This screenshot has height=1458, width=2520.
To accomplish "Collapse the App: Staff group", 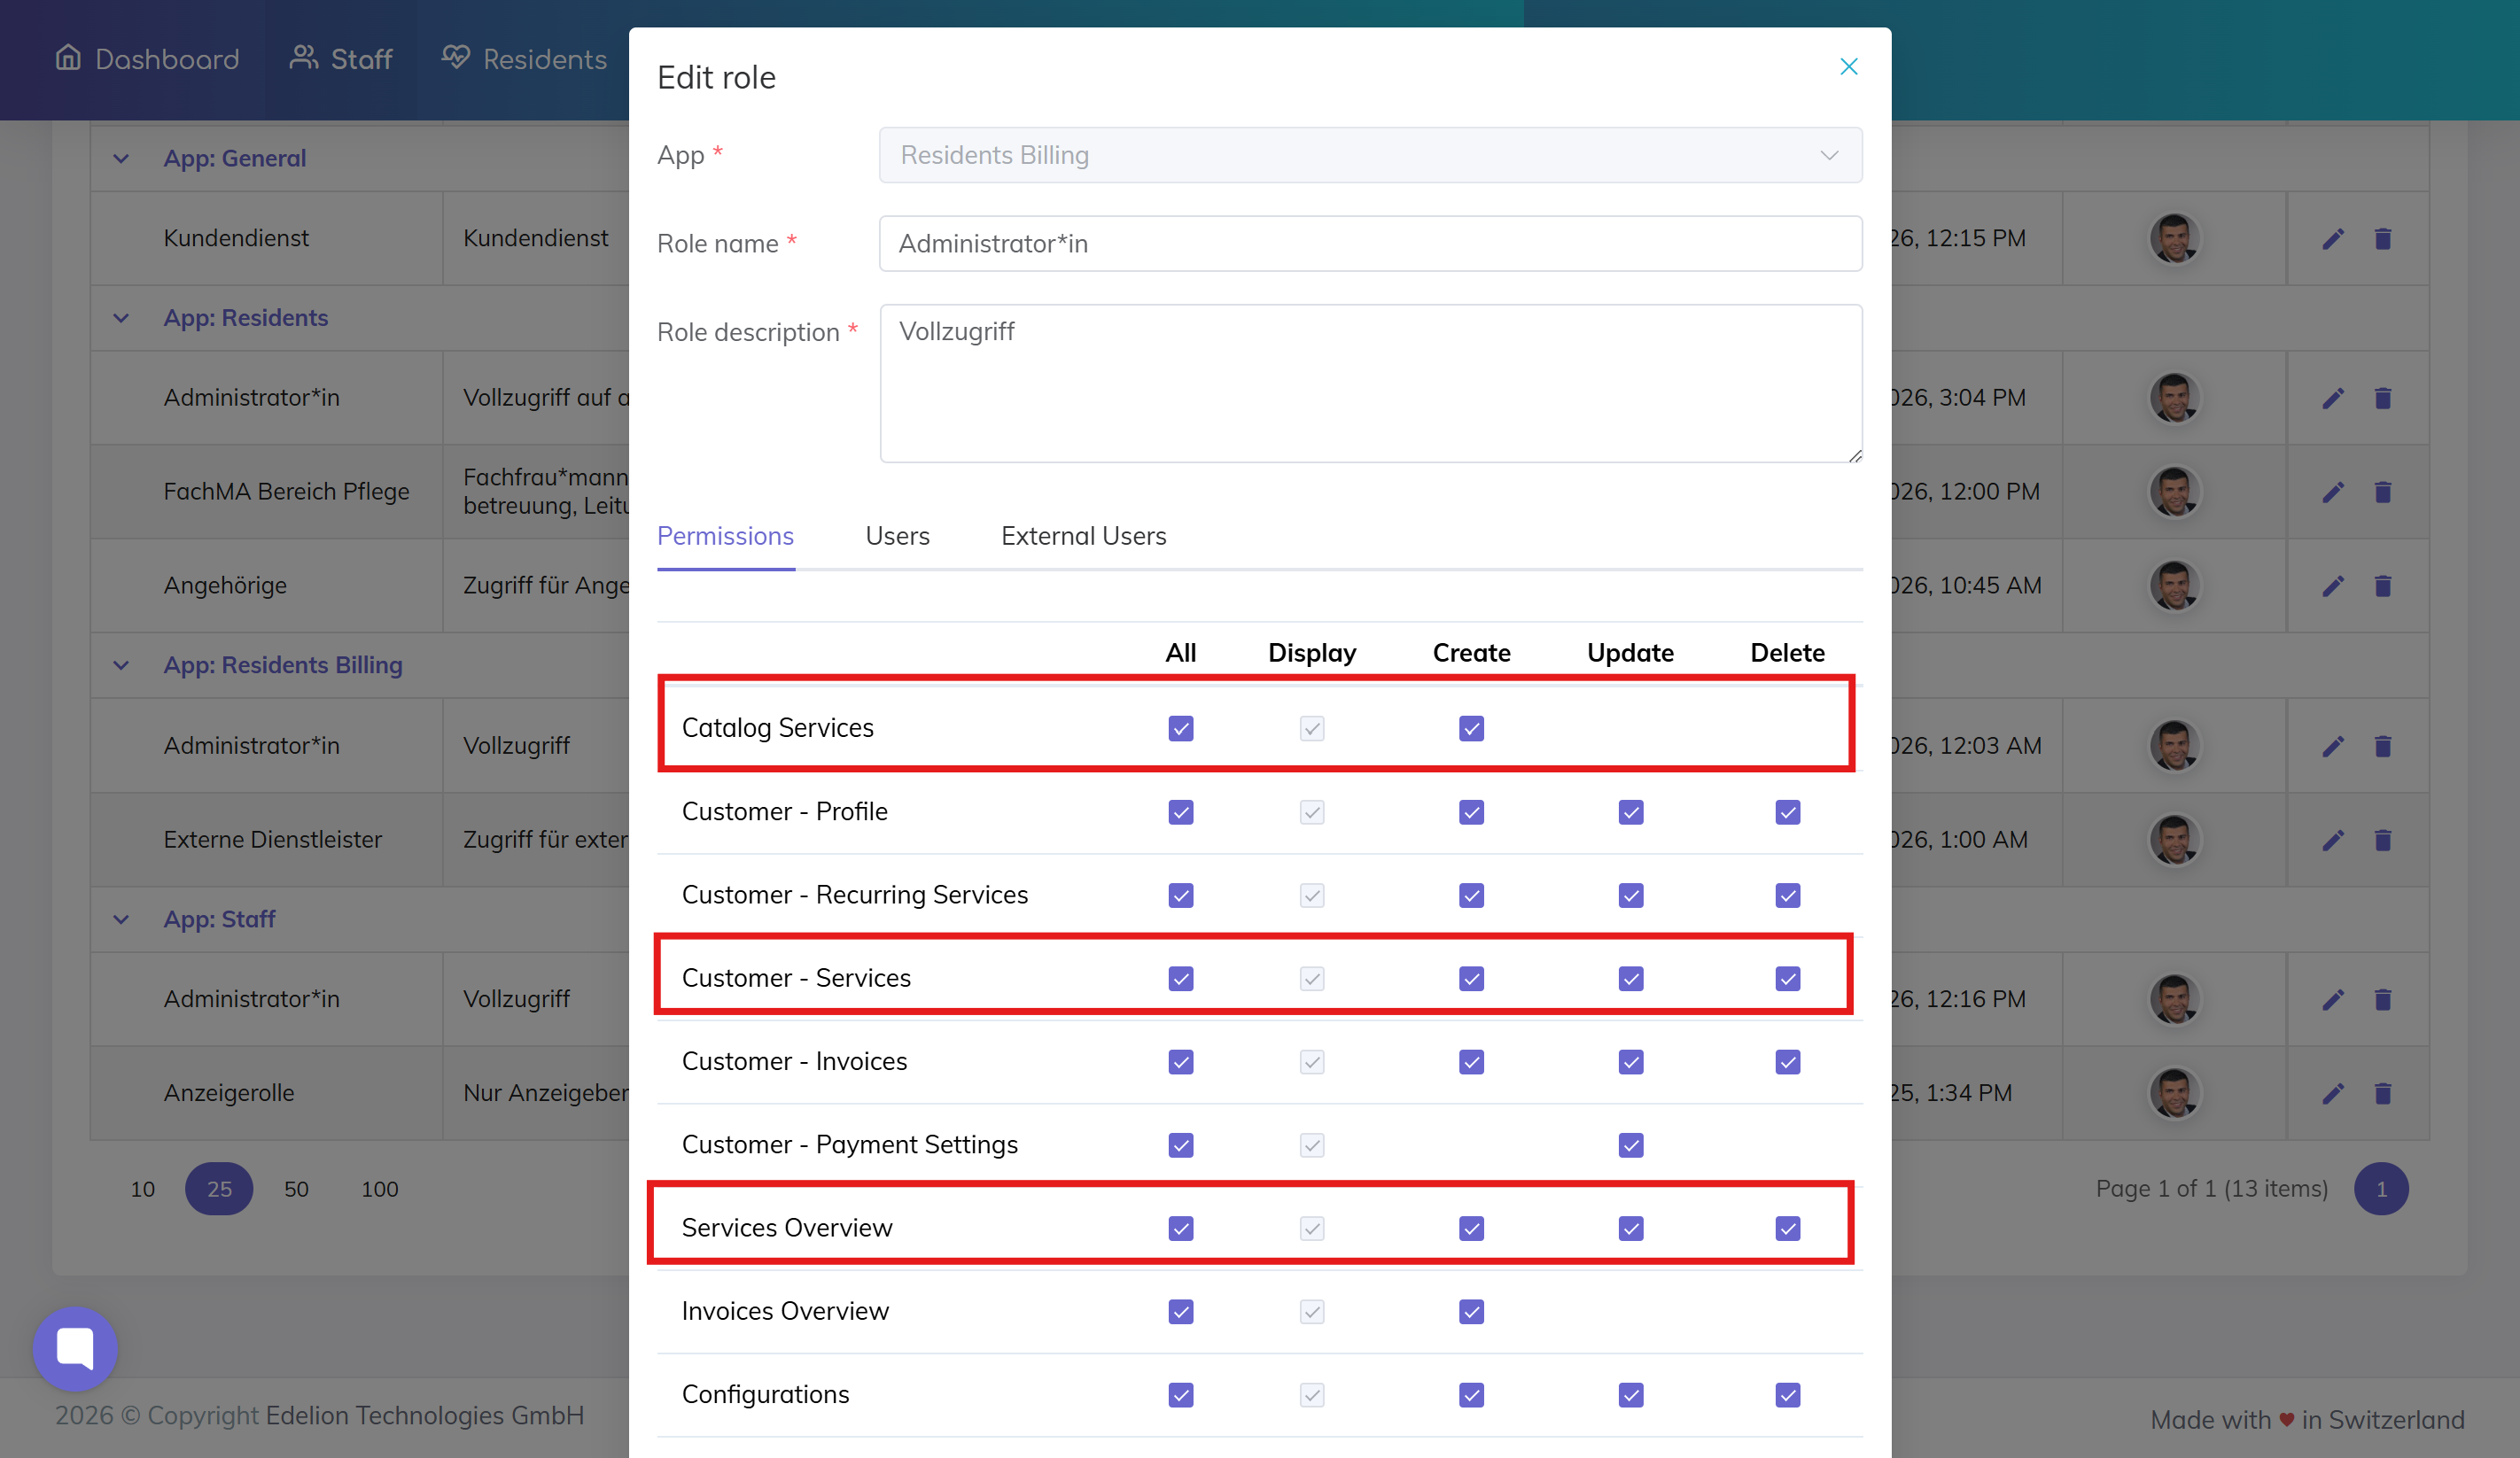I will click(121, 919).
